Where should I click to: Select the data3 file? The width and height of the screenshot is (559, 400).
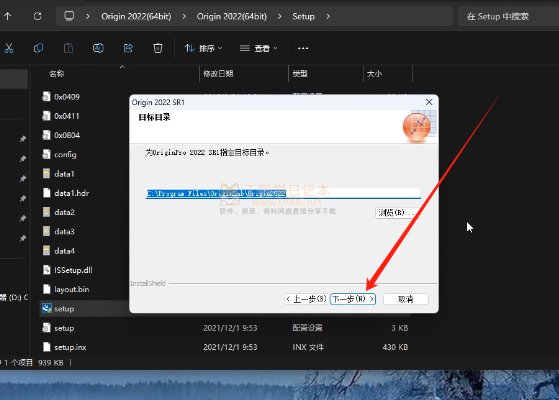point(65,231)
